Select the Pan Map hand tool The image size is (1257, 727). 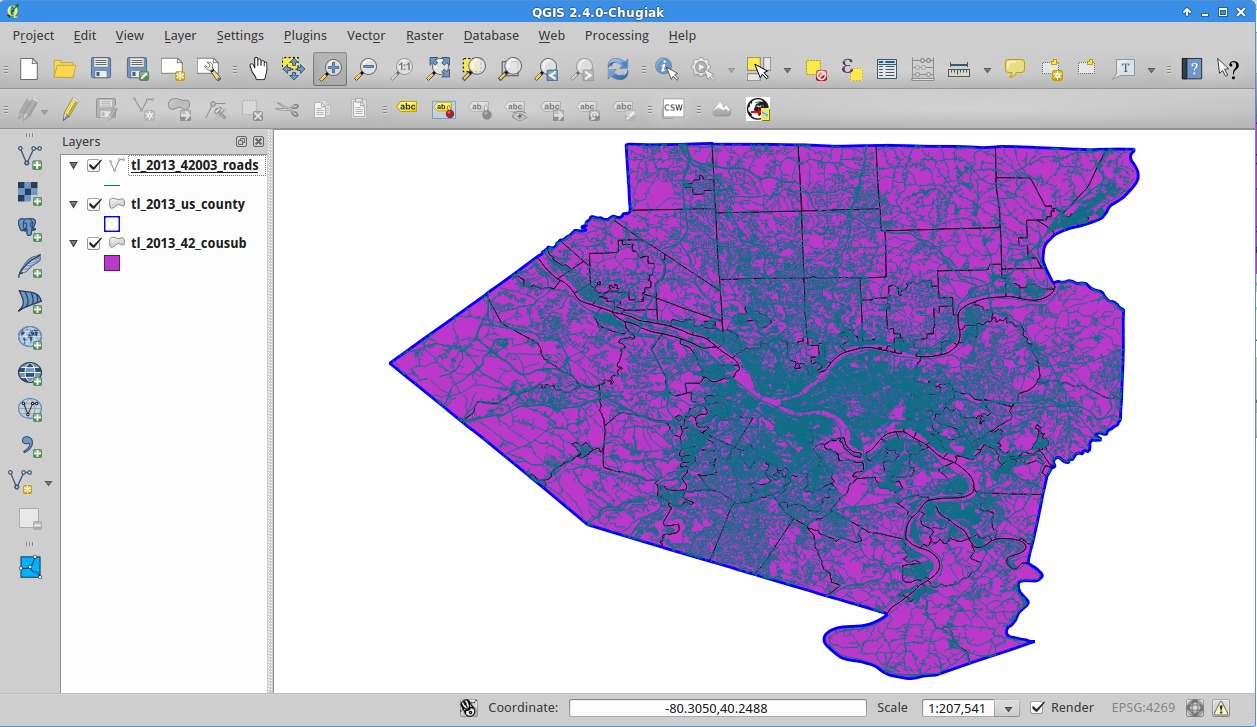[x=258, y=69]
